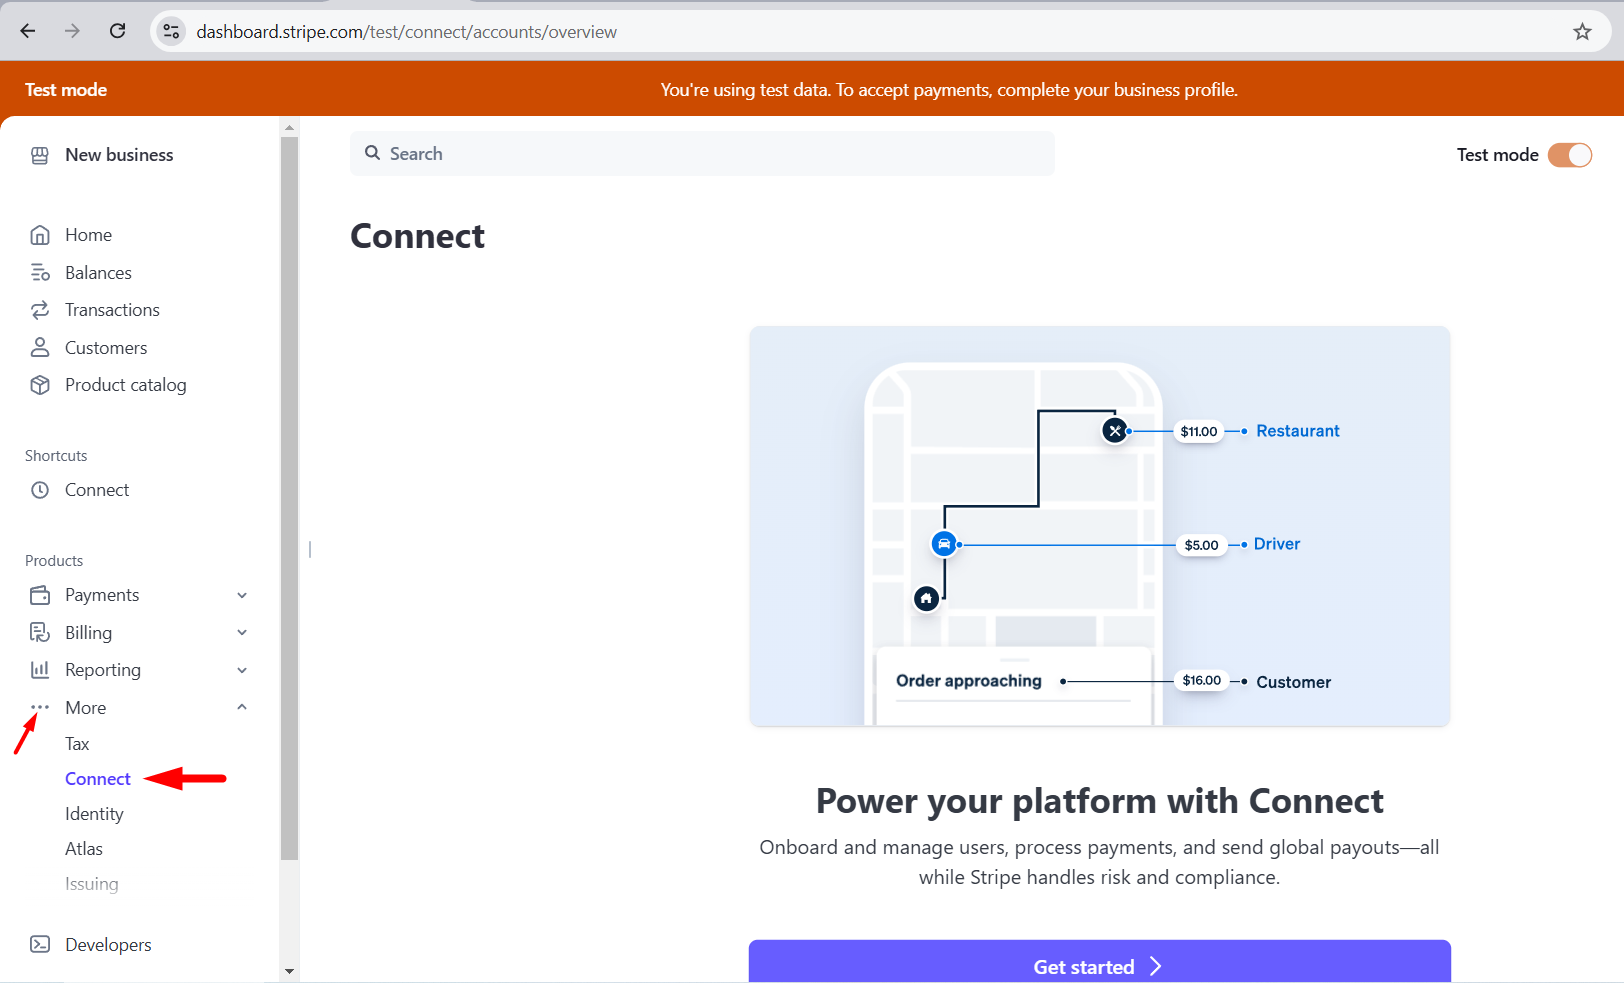1624x983 pixels.
Task: Click the More menu label
Action: pyautogui.click(x=85, y=708)
